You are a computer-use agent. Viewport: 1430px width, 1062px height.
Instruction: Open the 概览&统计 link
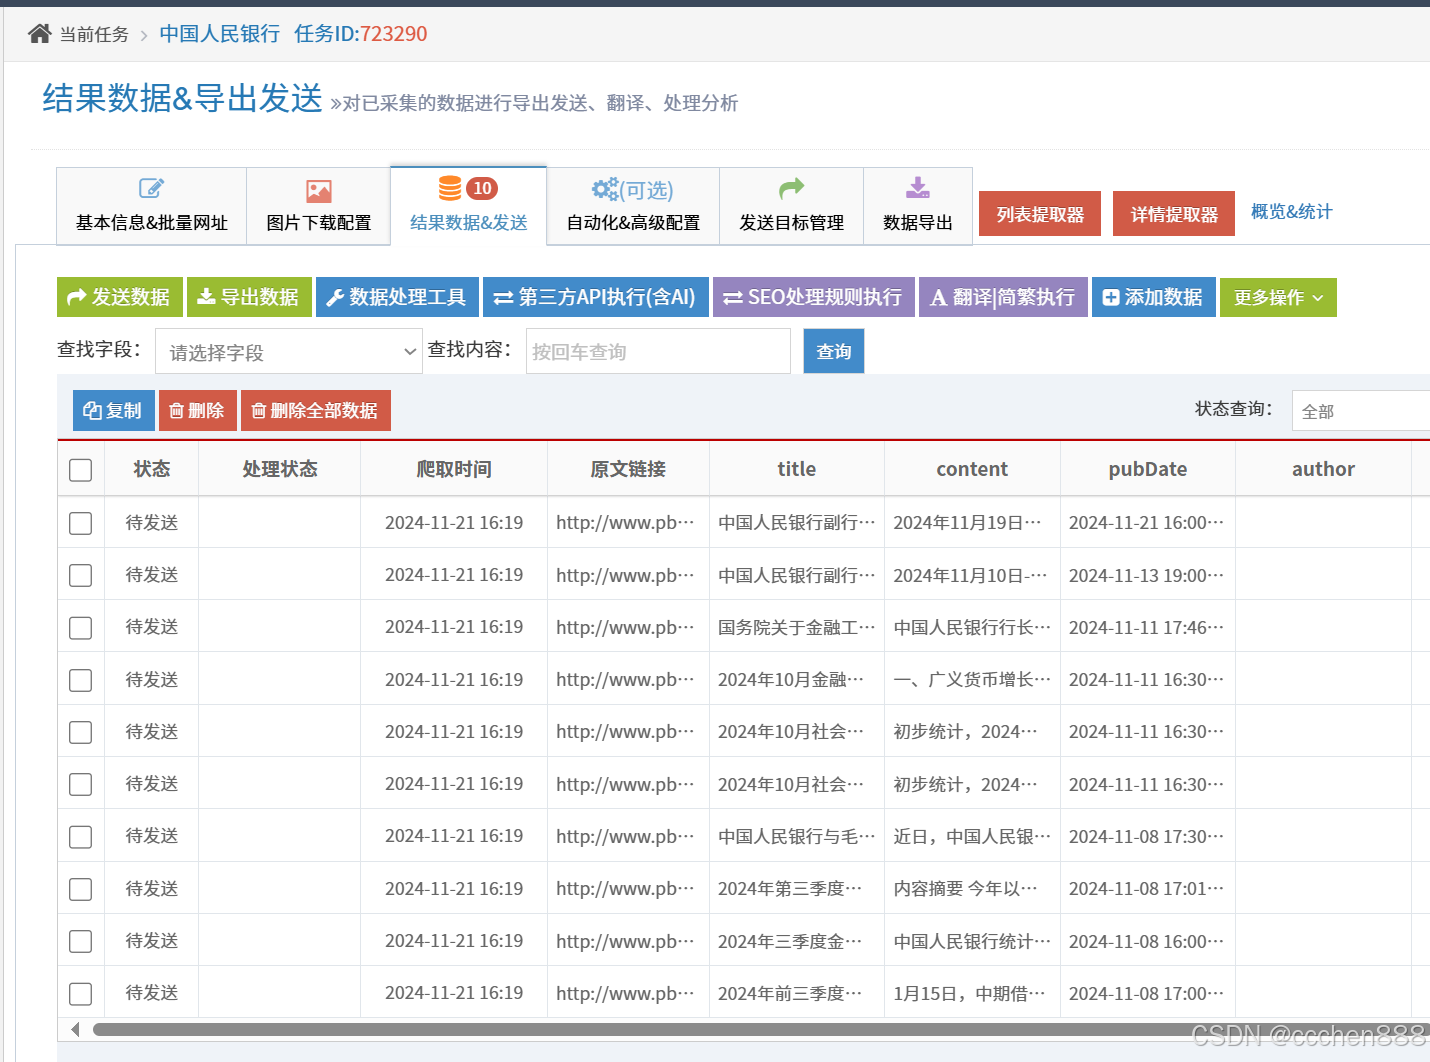tap(1291, 211)
